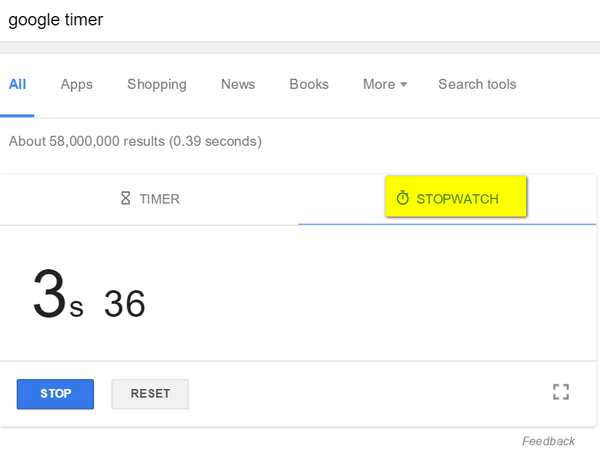Click the search box containing google timer

pyautogui.click(x=300, y=20)
